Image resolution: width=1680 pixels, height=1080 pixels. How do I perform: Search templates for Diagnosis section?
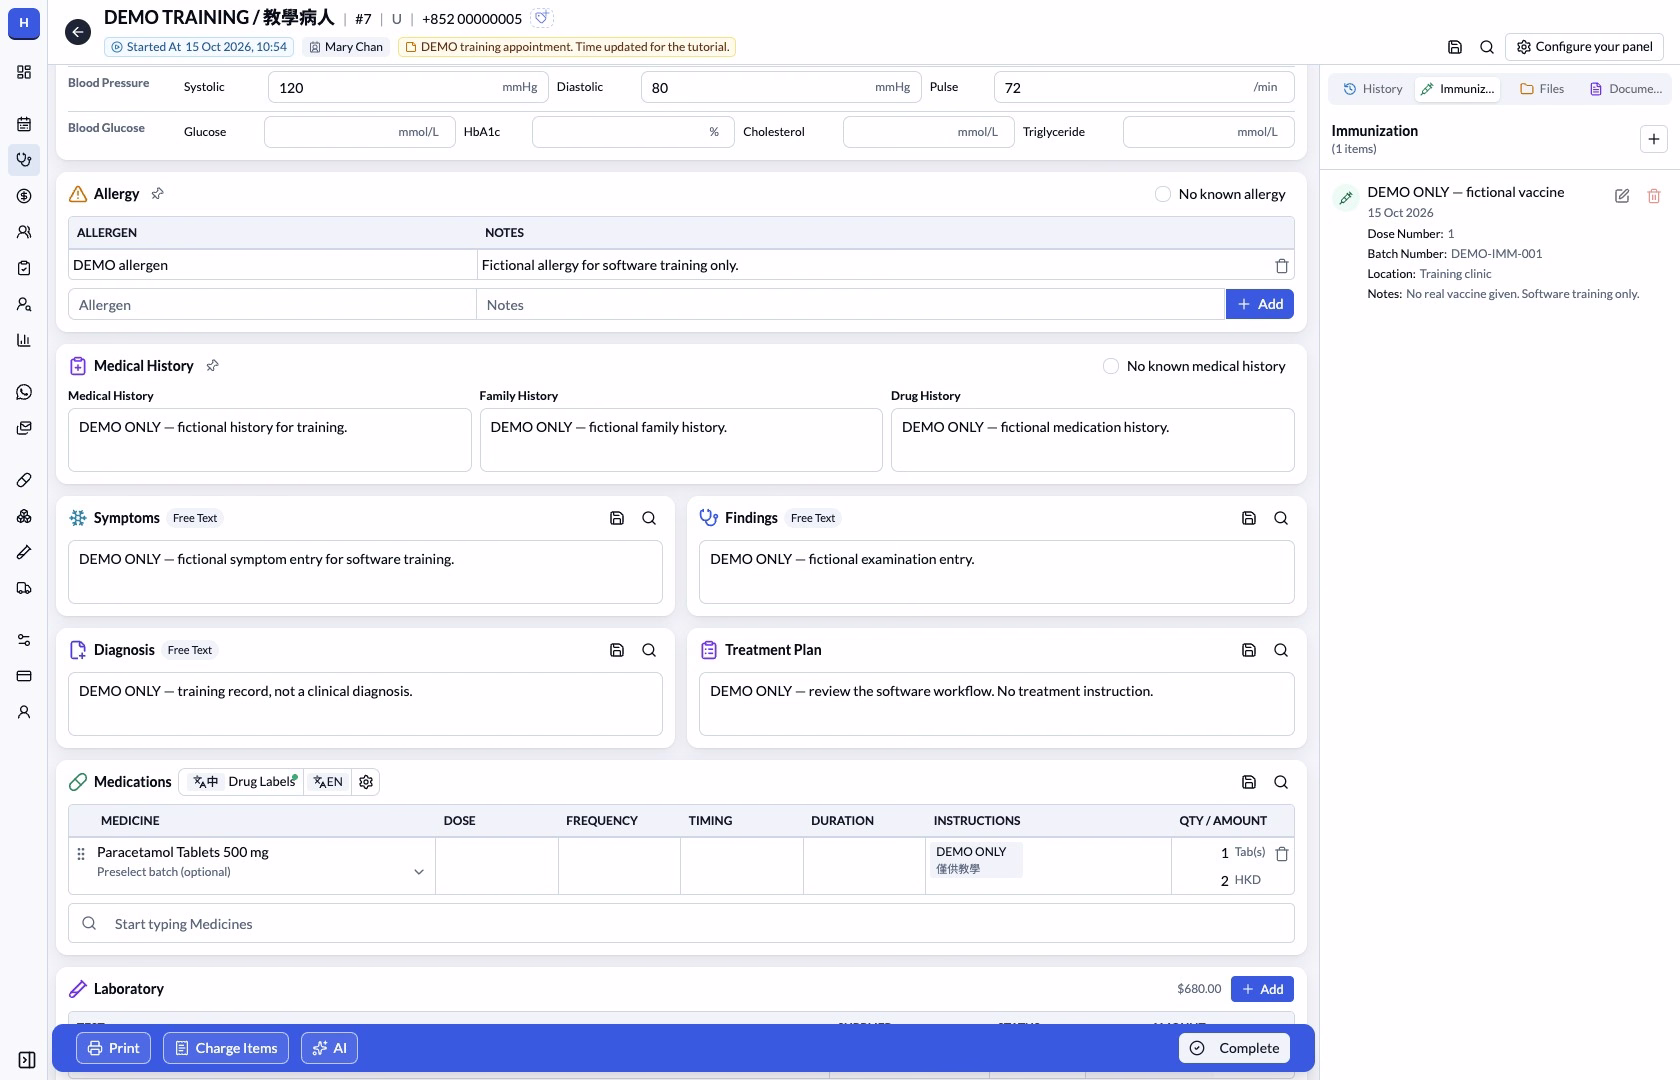(649, 650)
